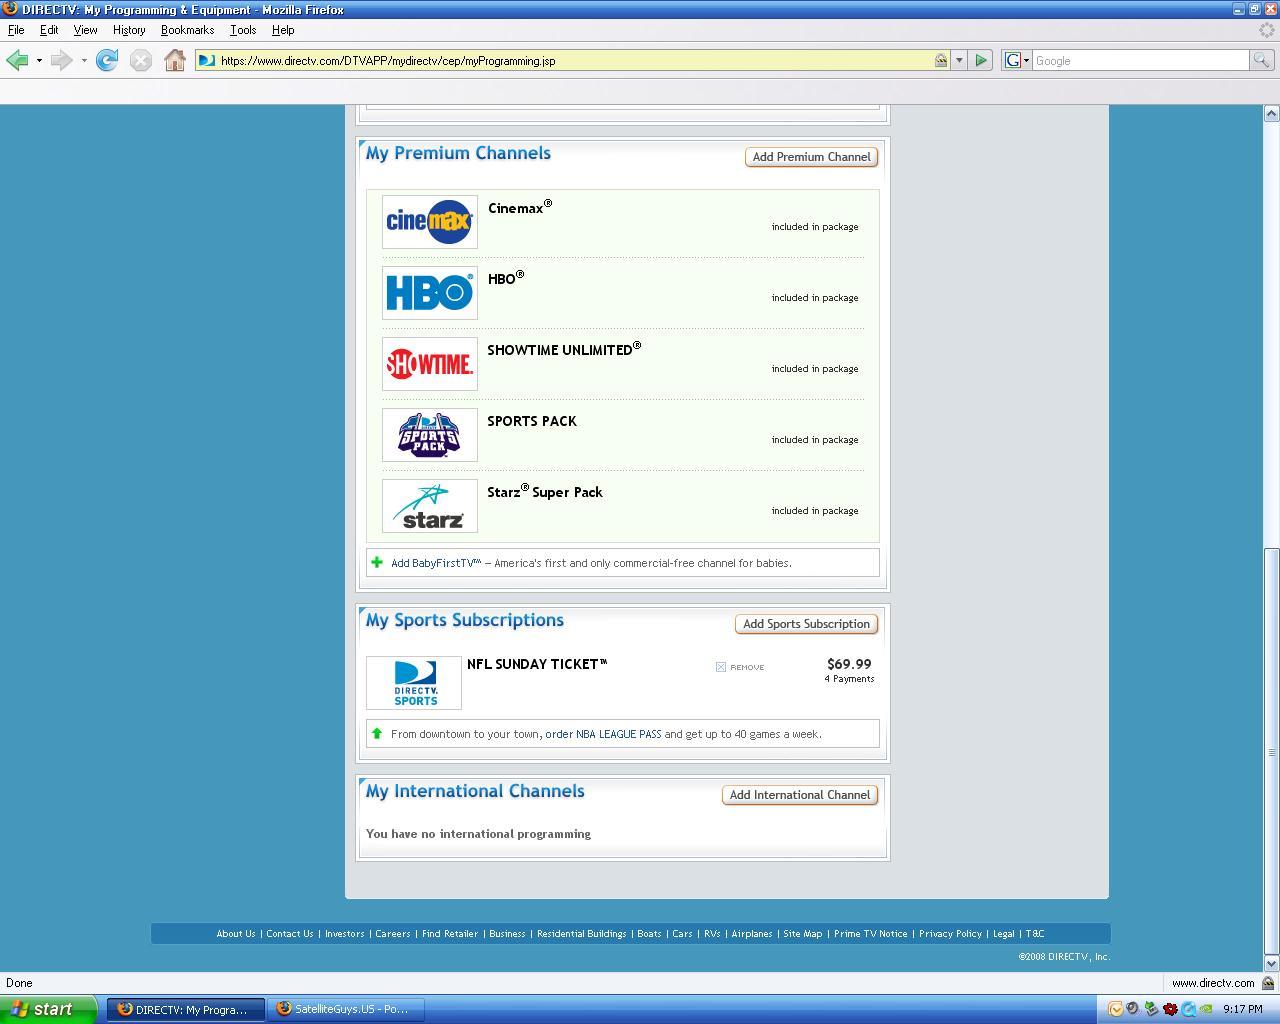Click green up arrow beside NBA League Pass
Viewport: 1280px width, 1024px height.
pos(377,734)
